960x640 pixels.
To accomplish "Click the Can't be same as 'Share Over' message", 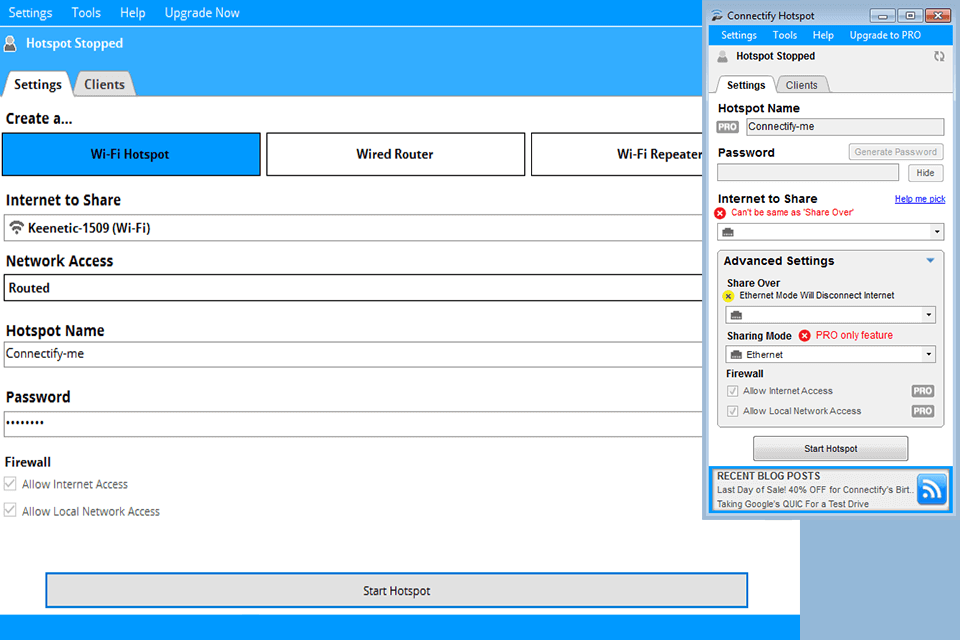I will 792,213.
